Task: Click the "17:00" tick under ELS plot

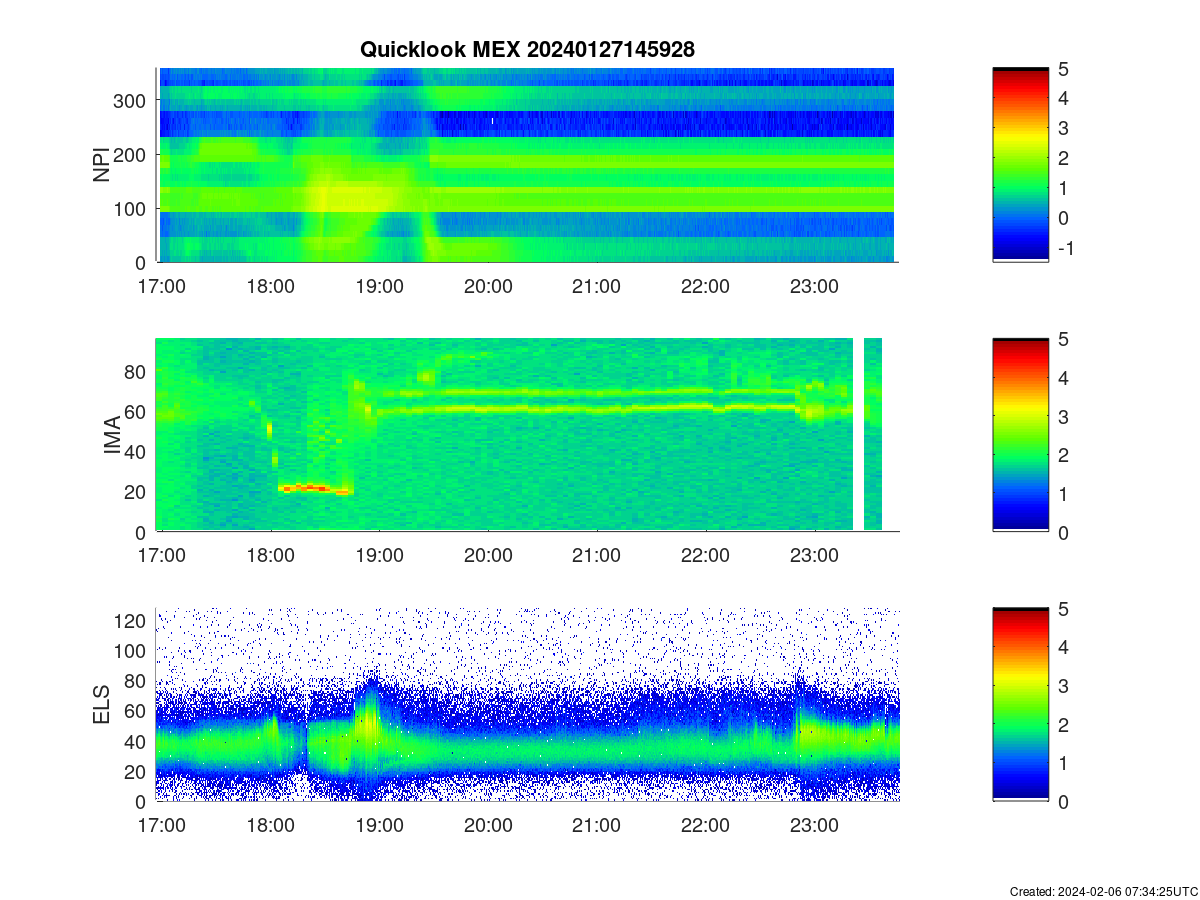Action: [x=162, y=826]
